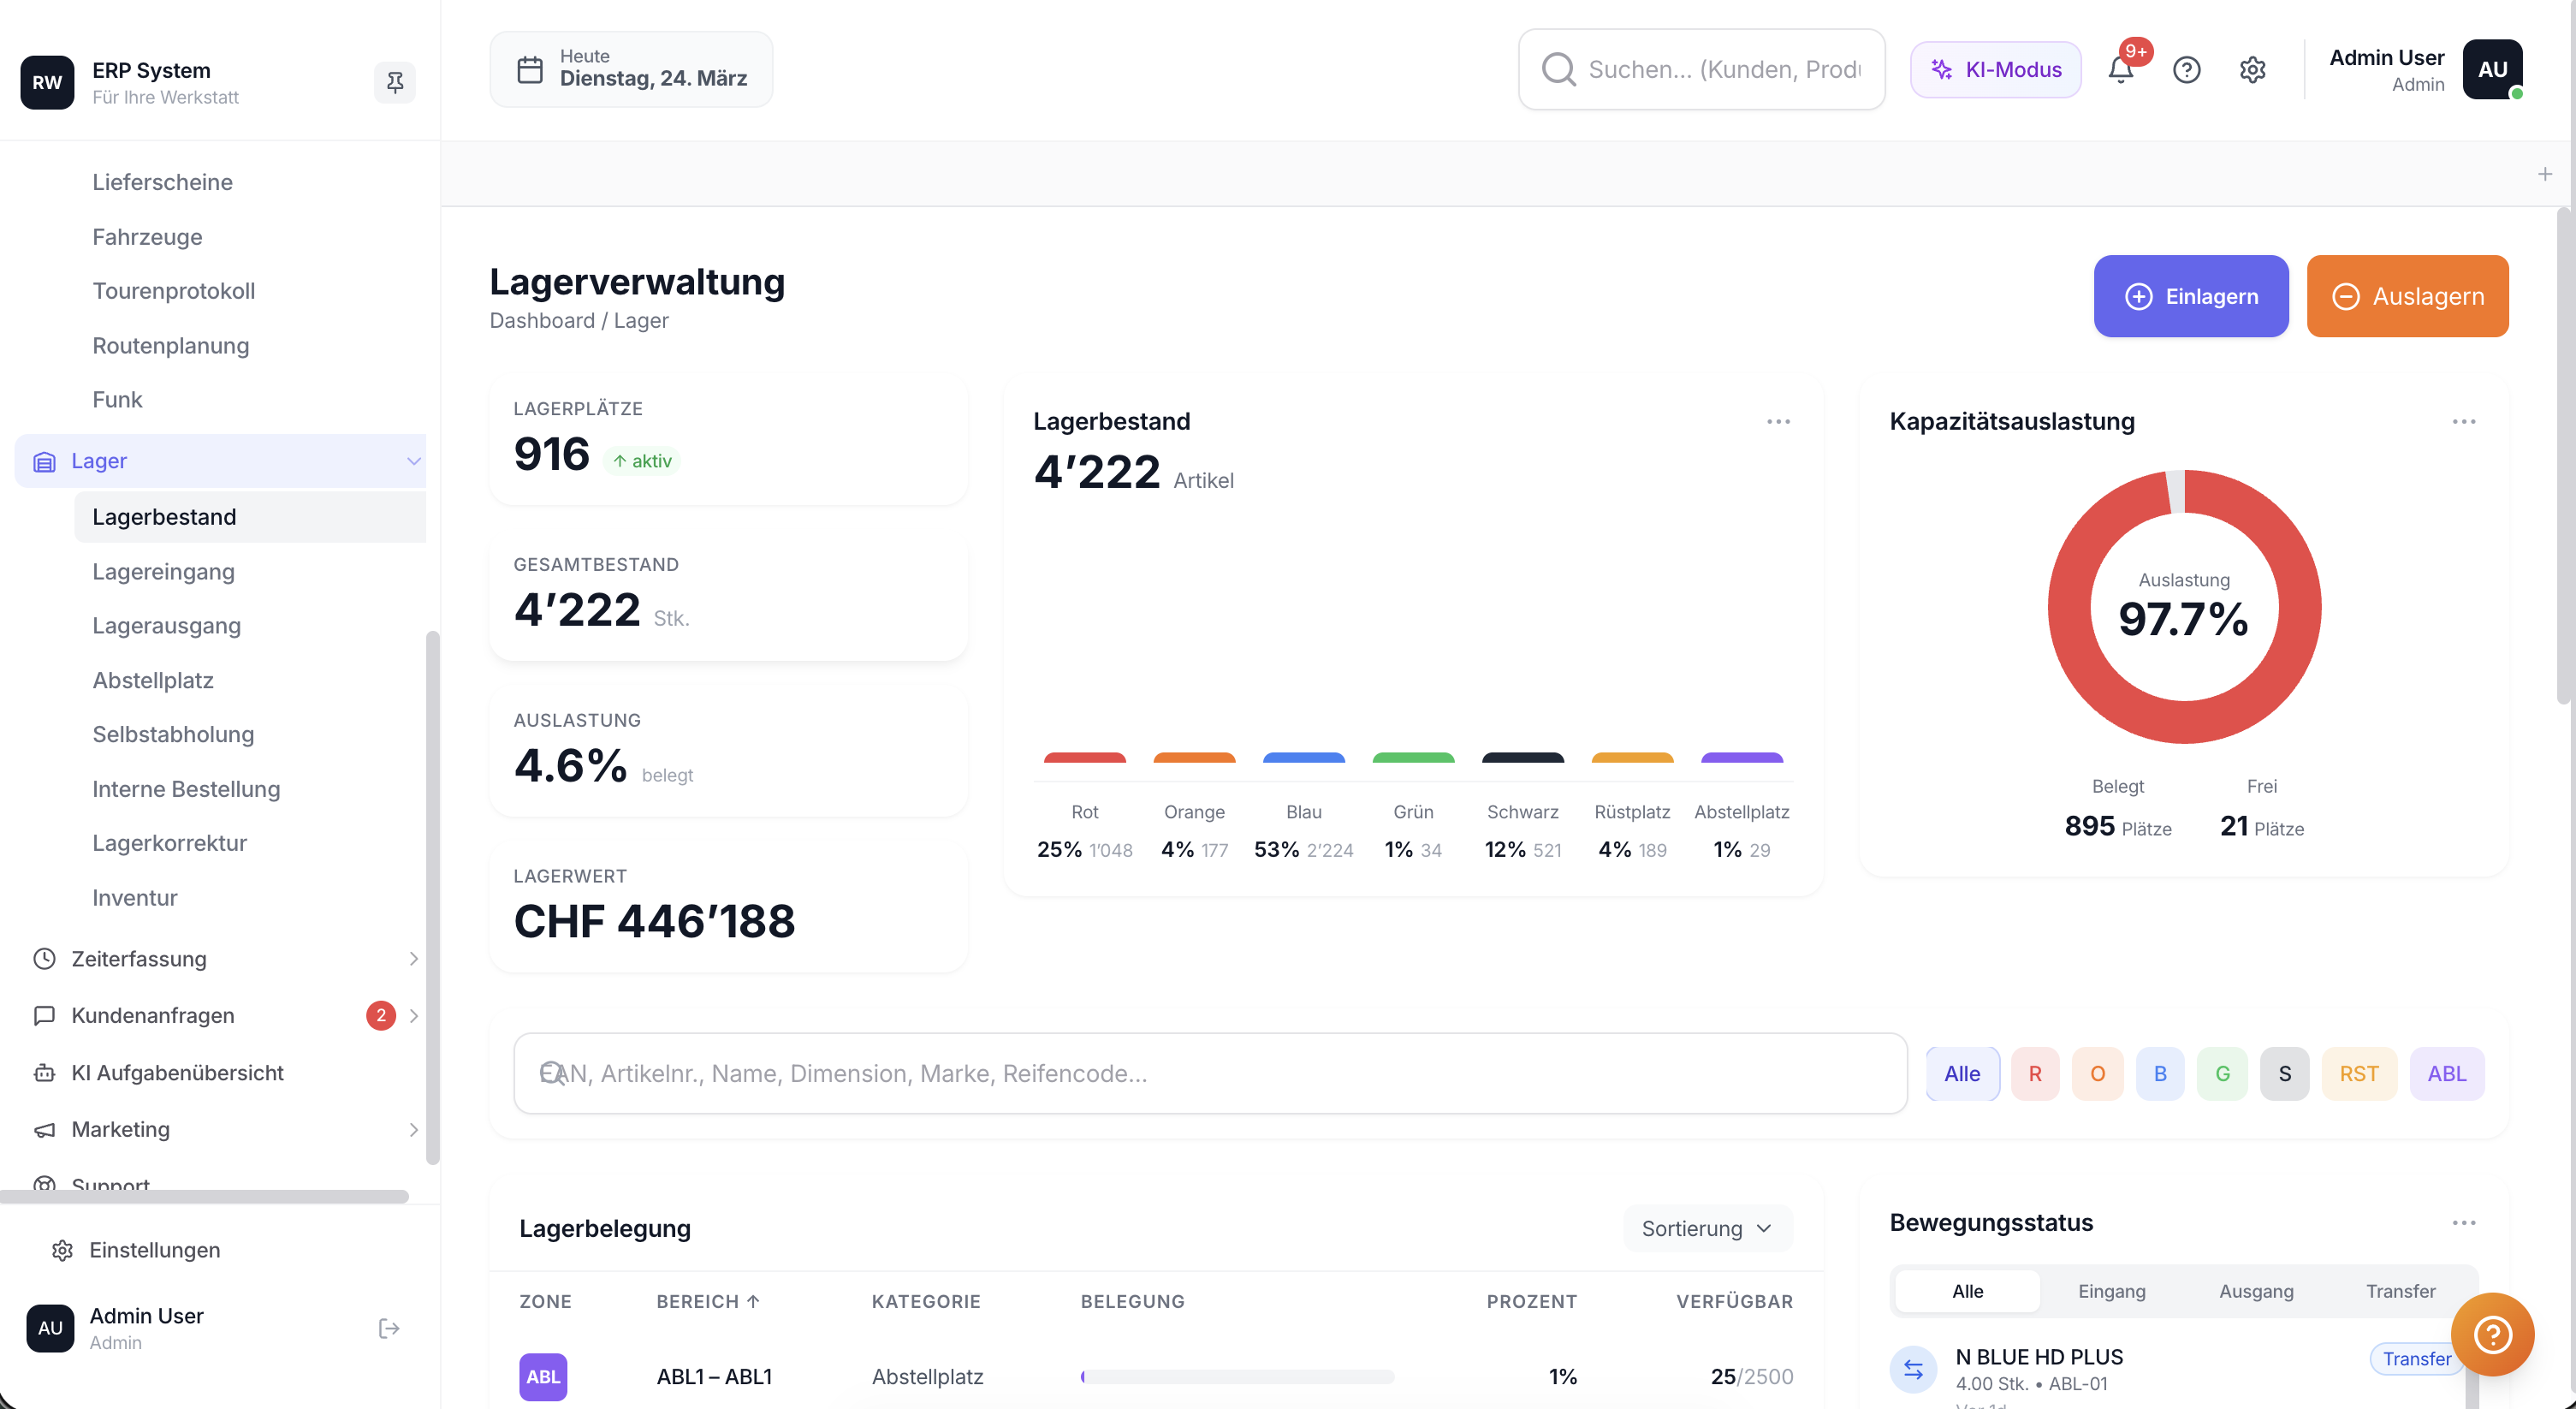Open the help question mark icon in topbar
The height and width of the screenshot is (1409, 2576).
tap(2187, 69)
